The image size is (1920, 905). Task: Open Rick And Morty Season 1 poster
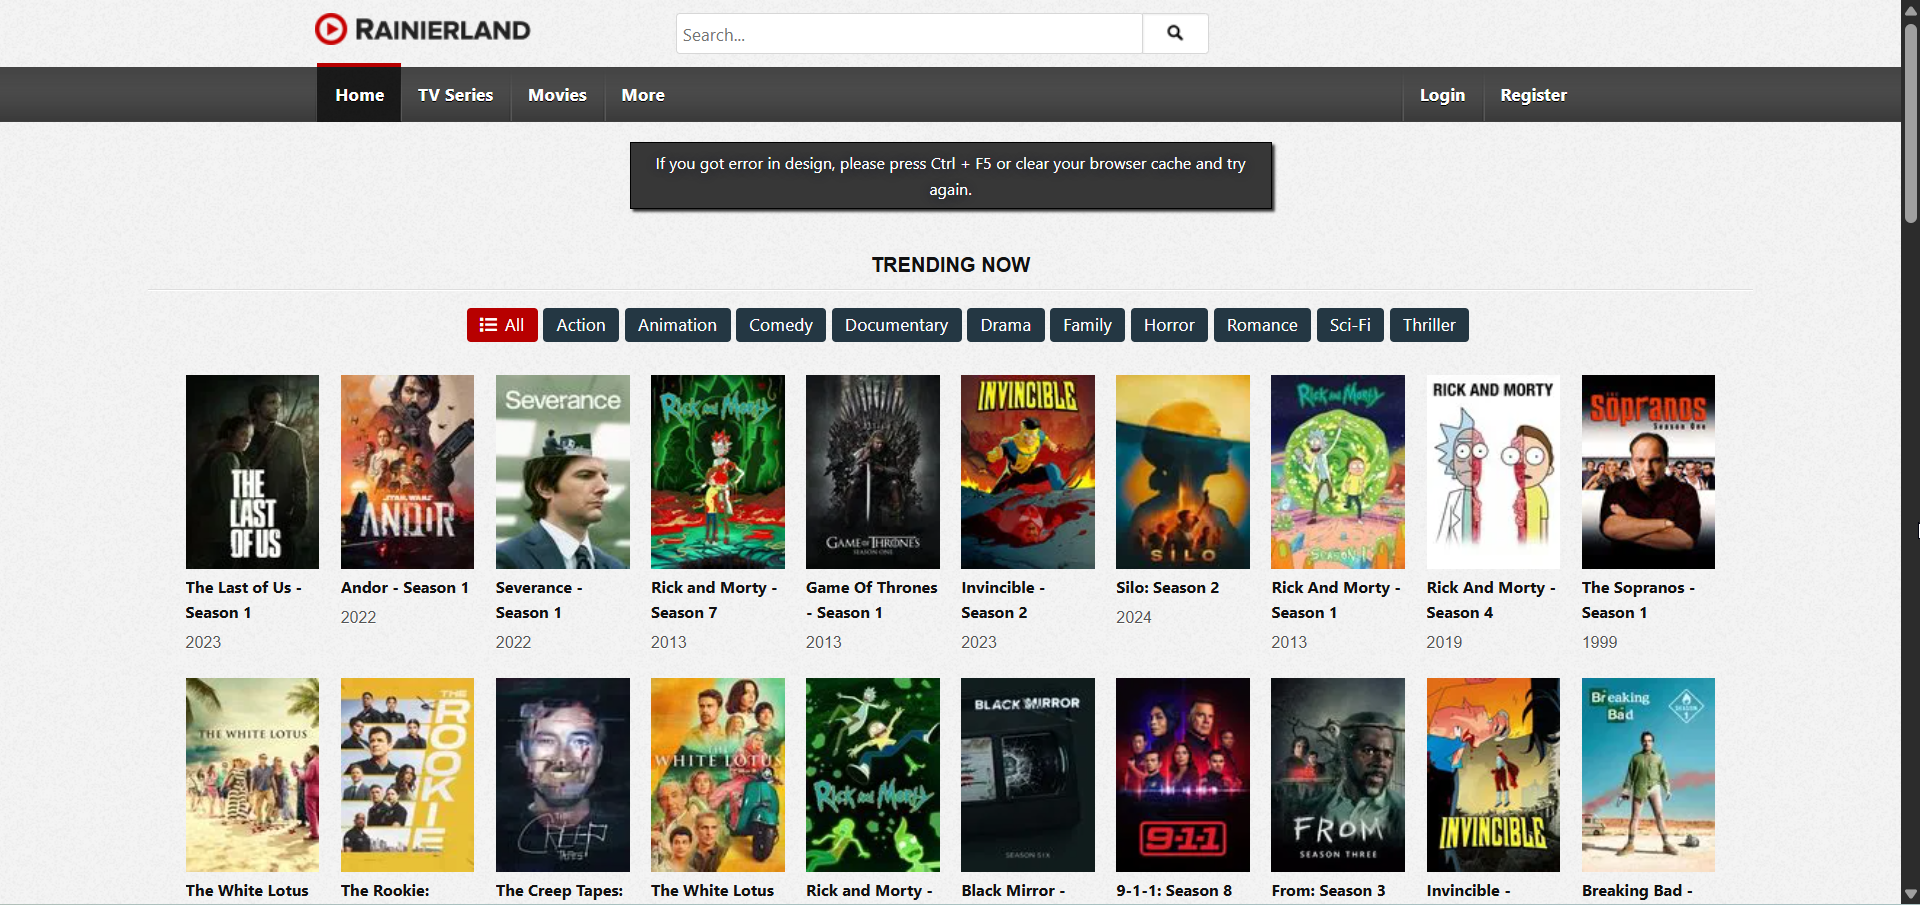1338,472
